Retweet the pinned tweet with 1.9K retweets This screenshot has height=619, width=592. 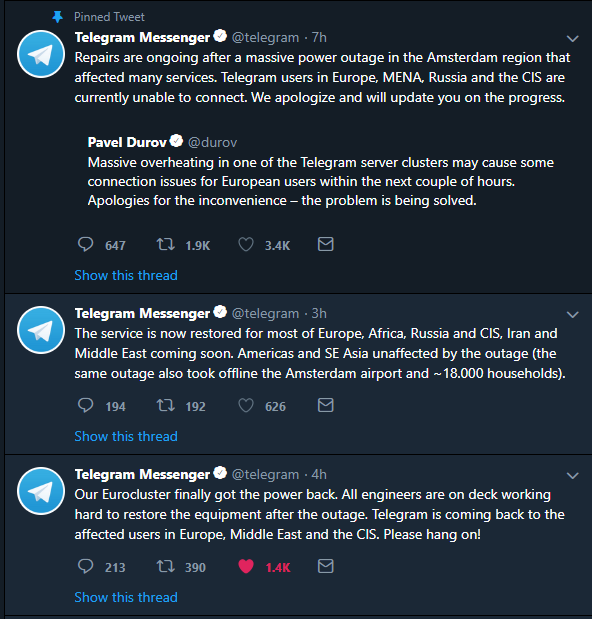[x=165, y=245]
